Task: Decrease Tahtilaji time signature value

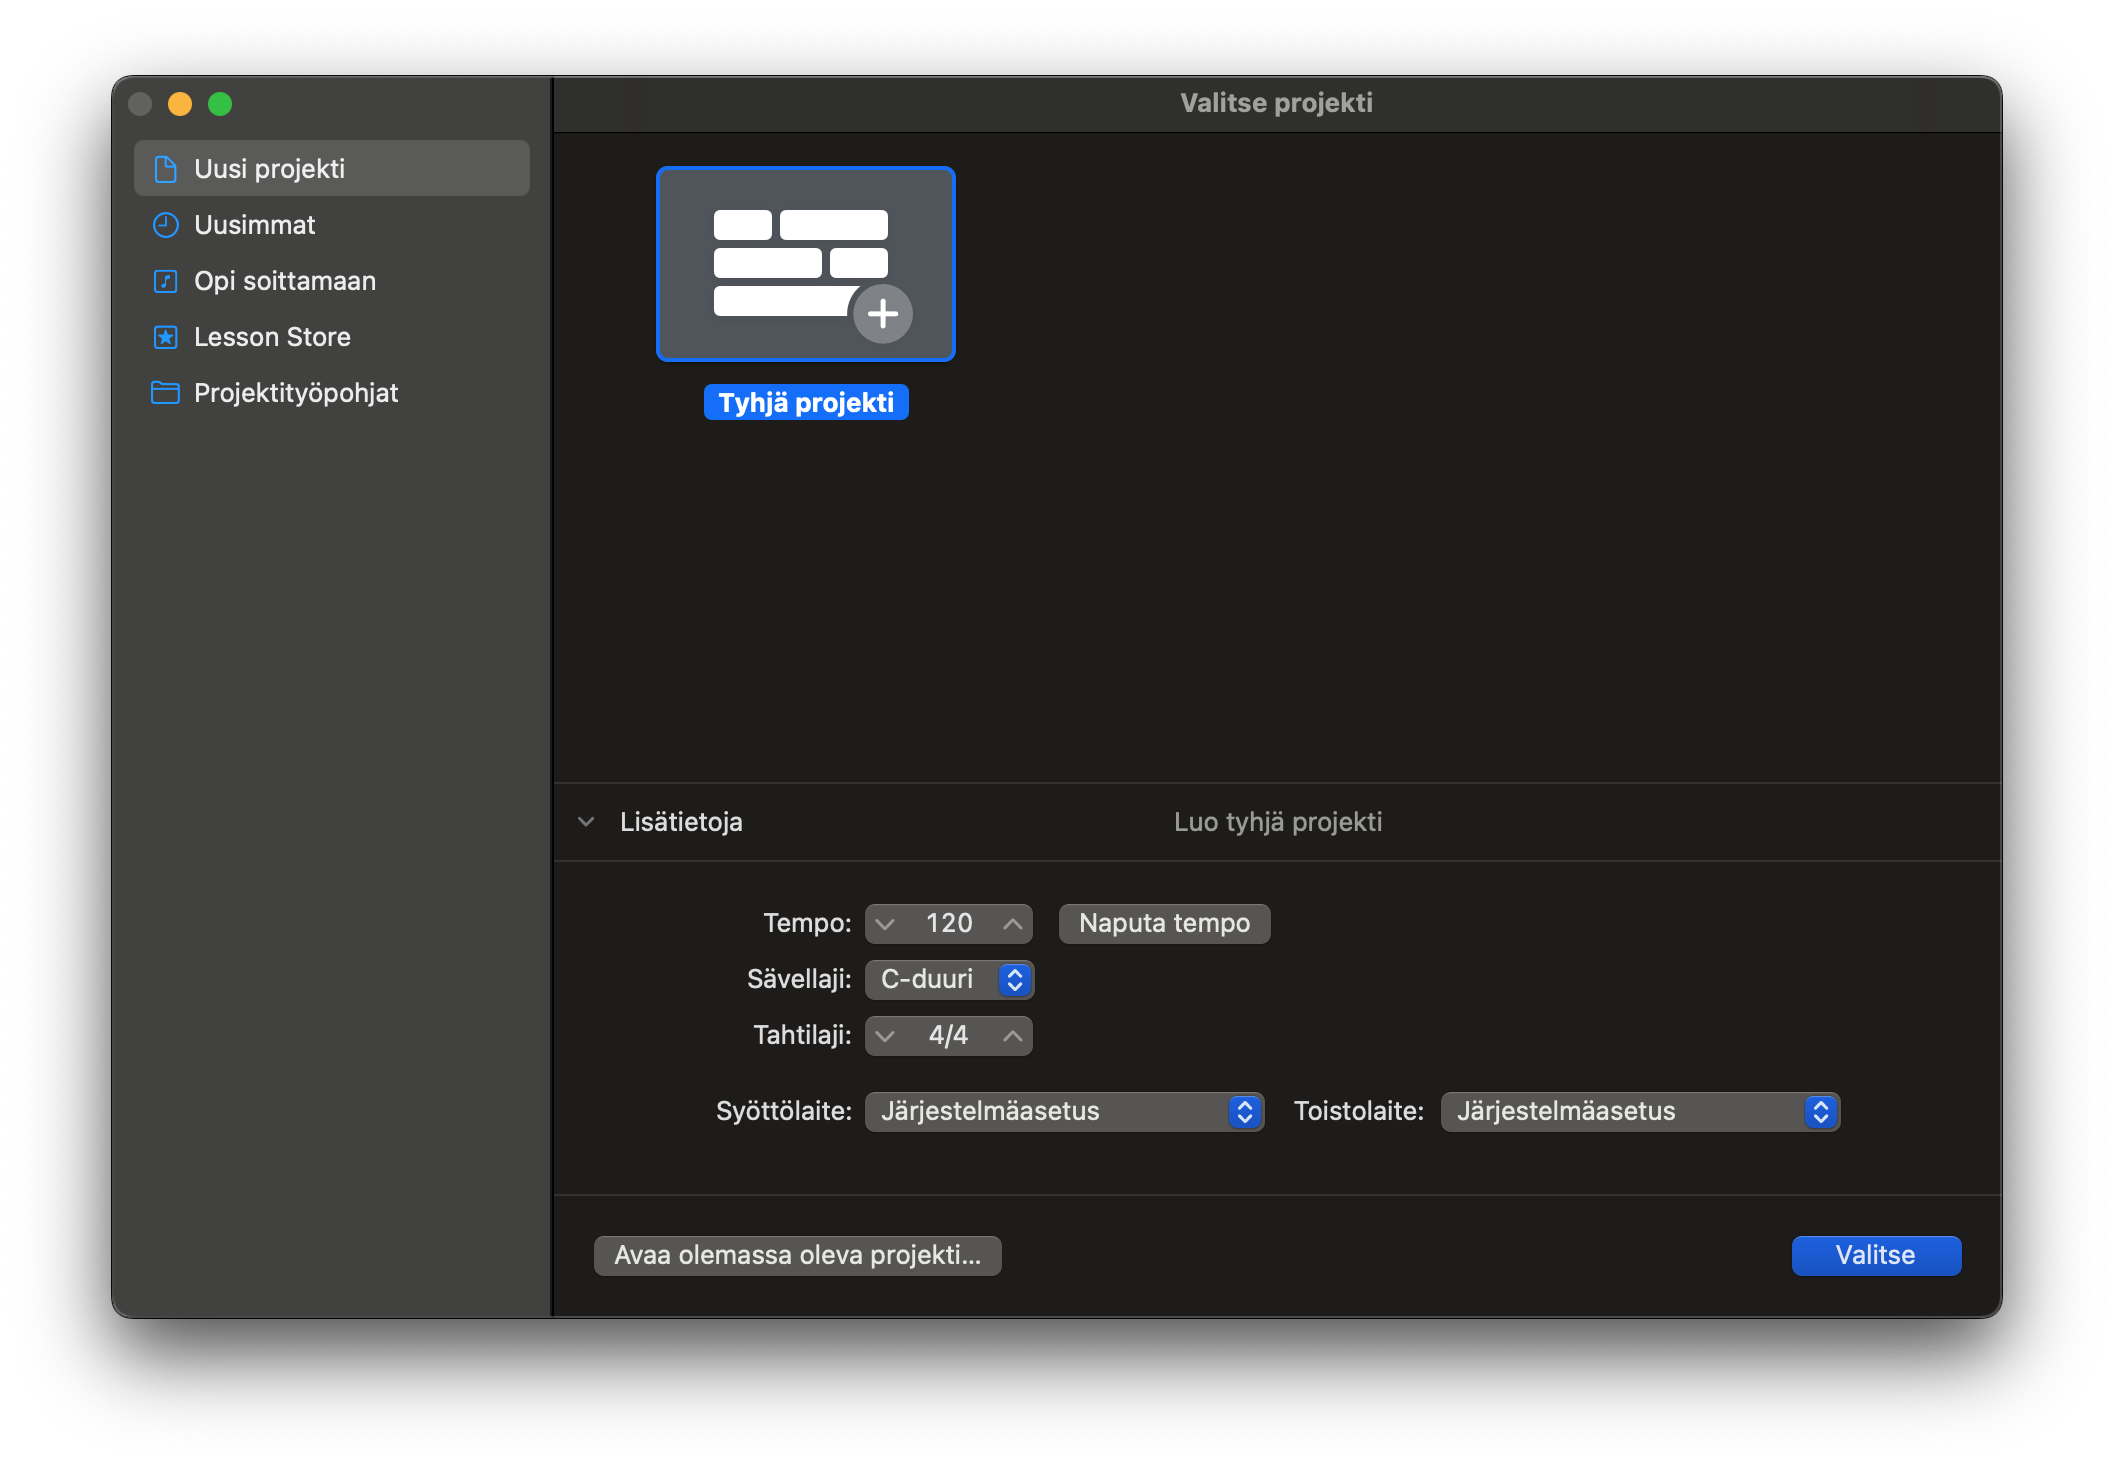Action: coord(885,1035)
